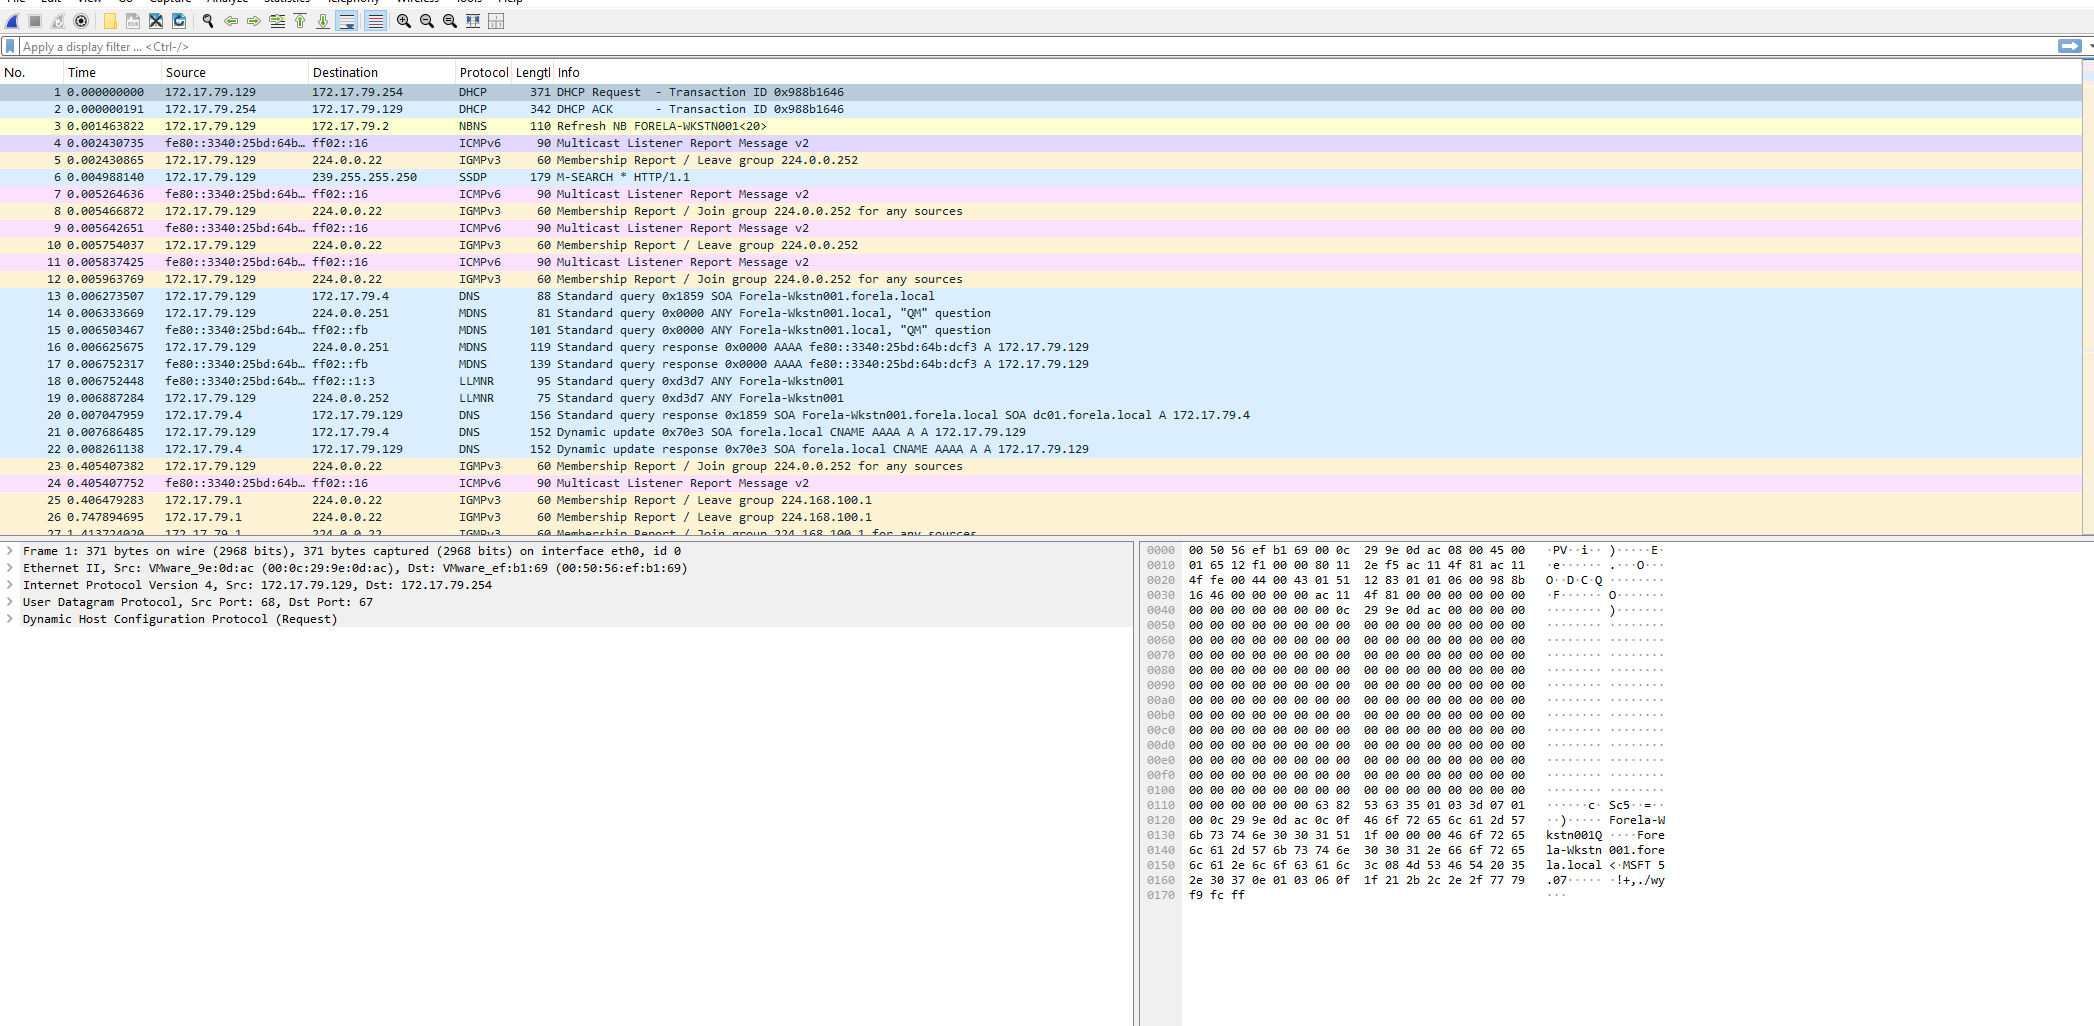Viewport: 2094px width, 1026px height.
Task: Go back in packet history
Action: 231,21
